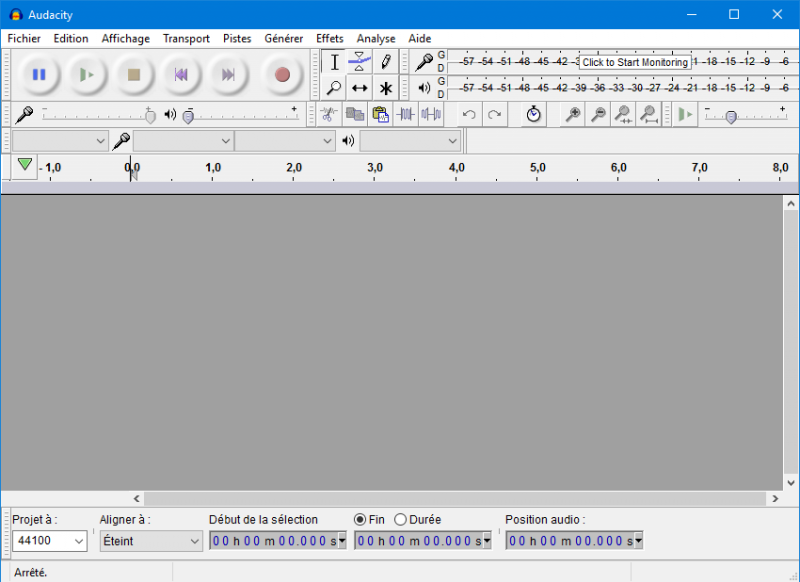Undo the last action

(469, 114)
